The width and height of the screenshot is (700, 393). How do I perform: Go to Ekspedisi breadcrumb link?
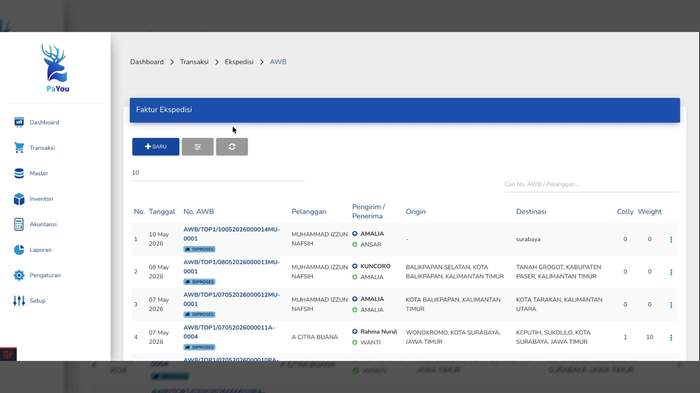tap(239, 62)
